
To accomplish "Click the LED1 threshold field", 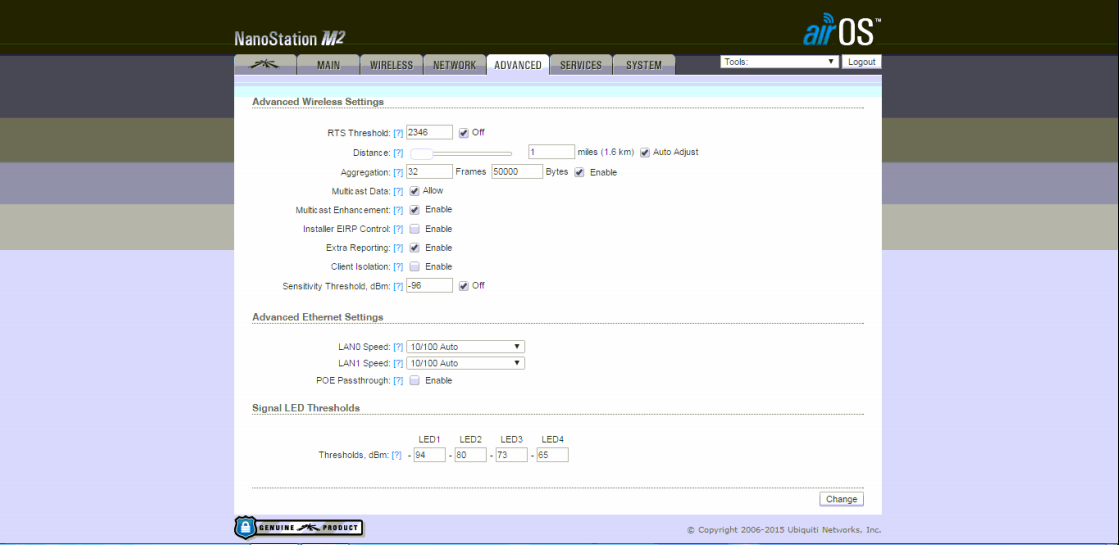I will coord(430,455).
